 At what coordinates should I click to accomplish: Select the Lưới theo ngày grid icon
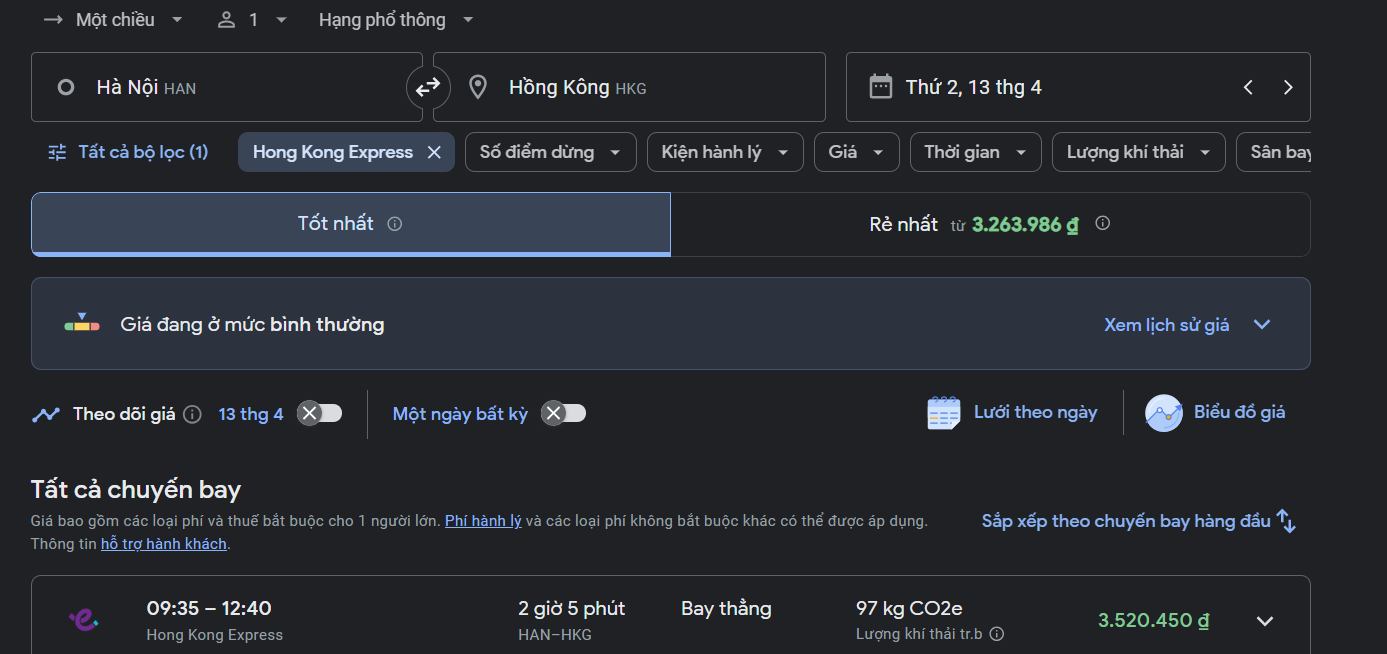point(943,411)
